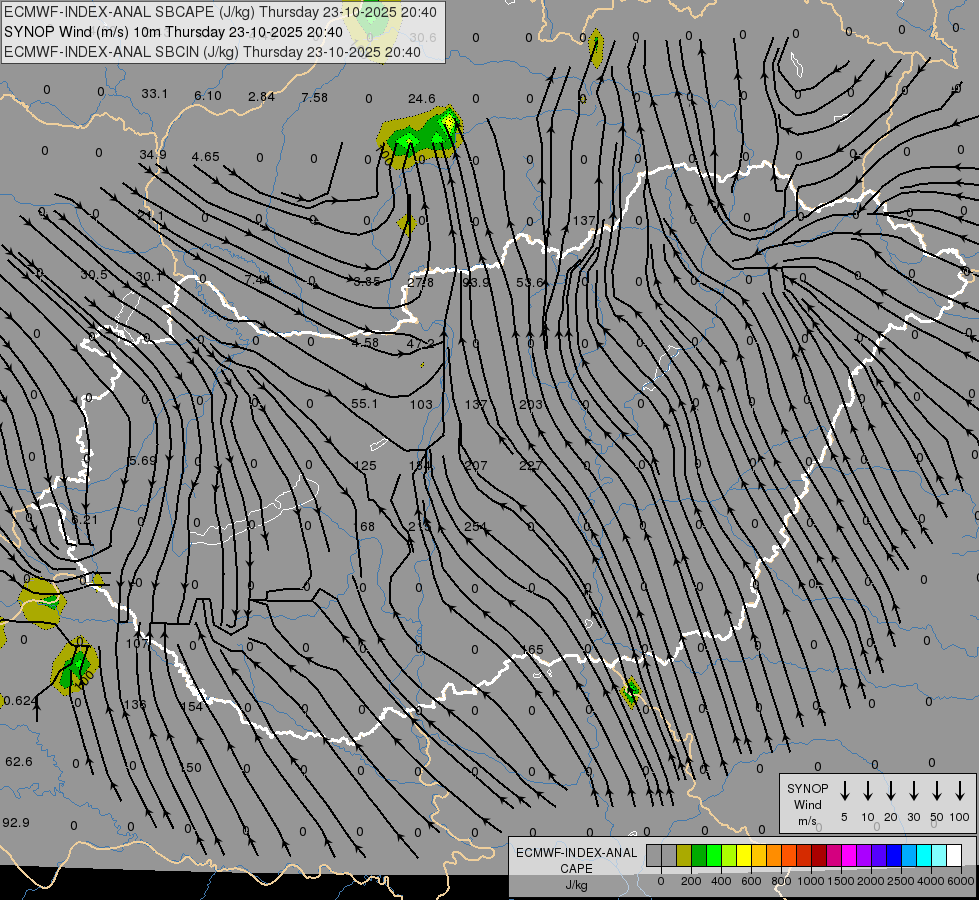
Task: Click the 203 value on the map
Action: coord(531,404)
